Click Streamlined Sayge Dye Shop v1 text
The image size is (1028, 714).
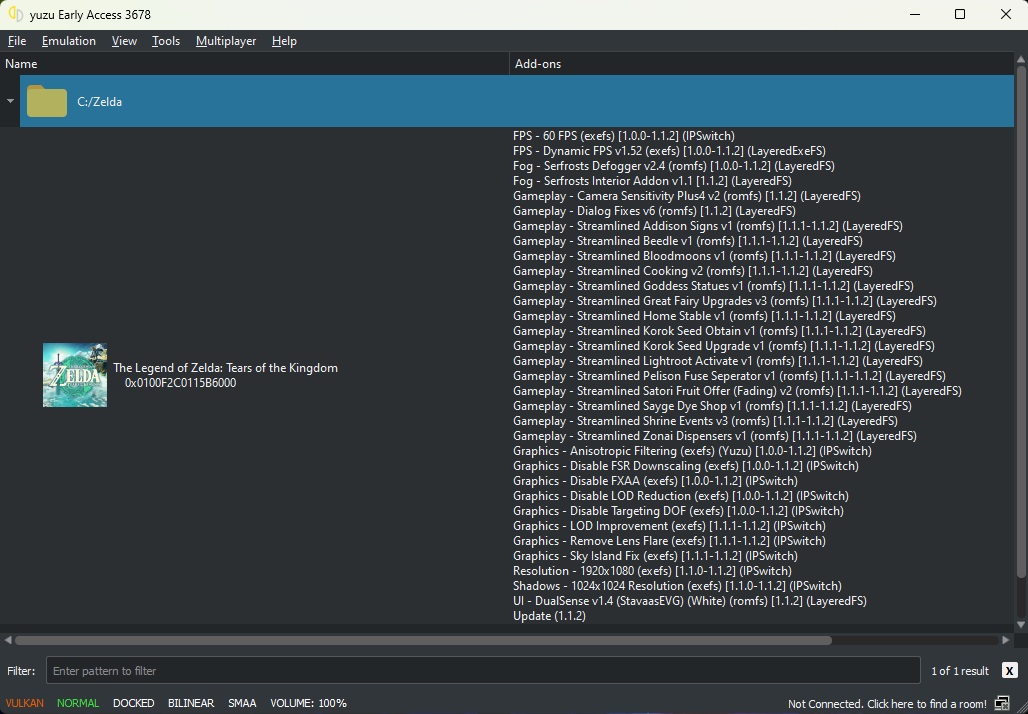712,406
